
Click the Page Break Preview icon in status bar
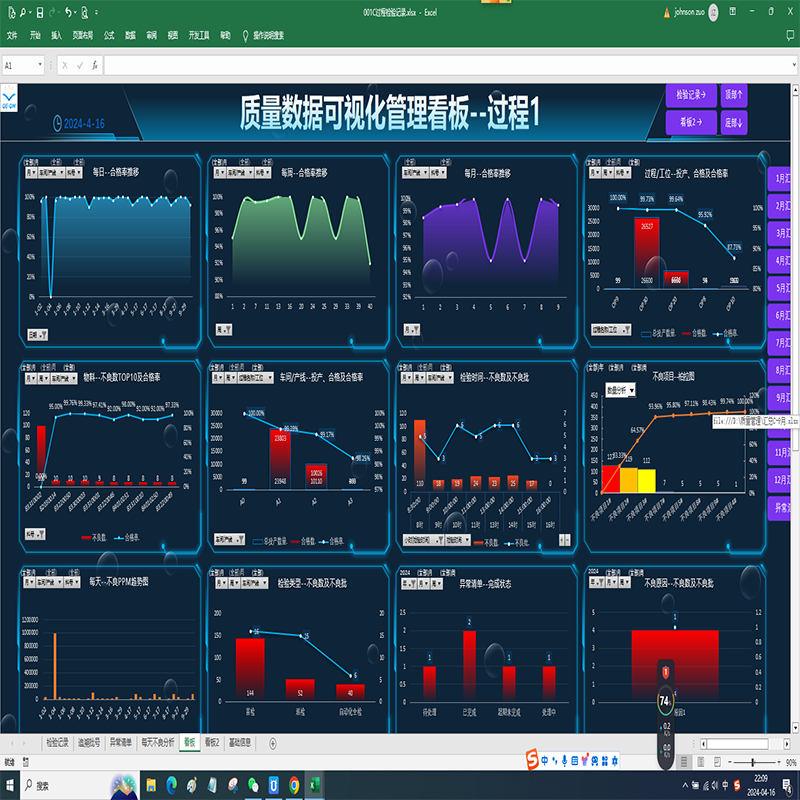(717, 762)
